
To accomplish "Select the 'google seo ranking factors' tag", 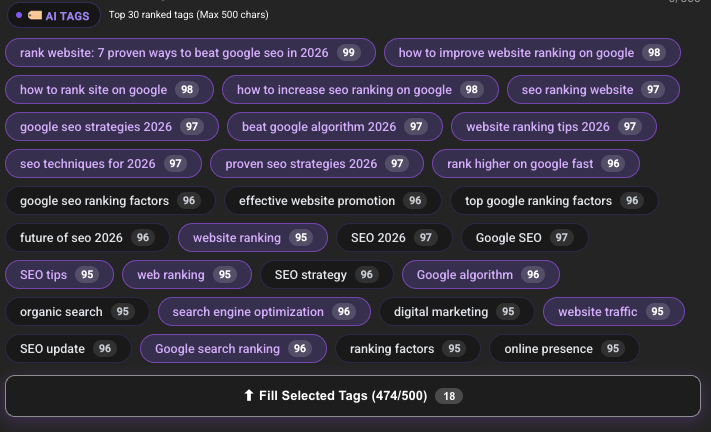I will (x=110, y=200).
